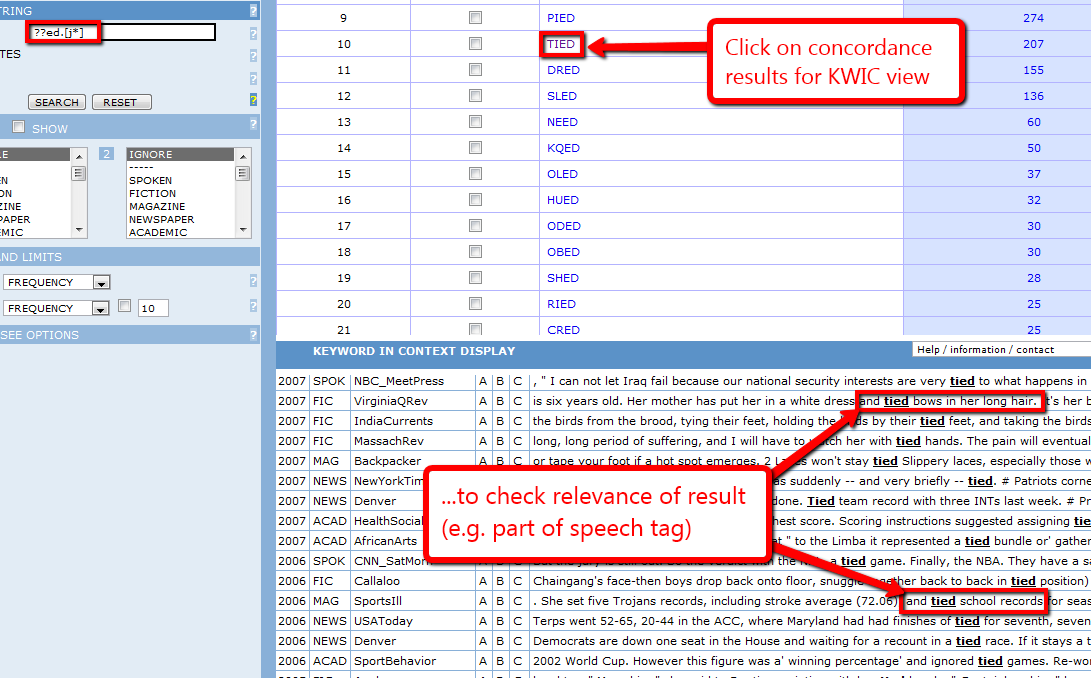
Task: Open Callaloo source in KWIC list
Action: coord(377,581)
